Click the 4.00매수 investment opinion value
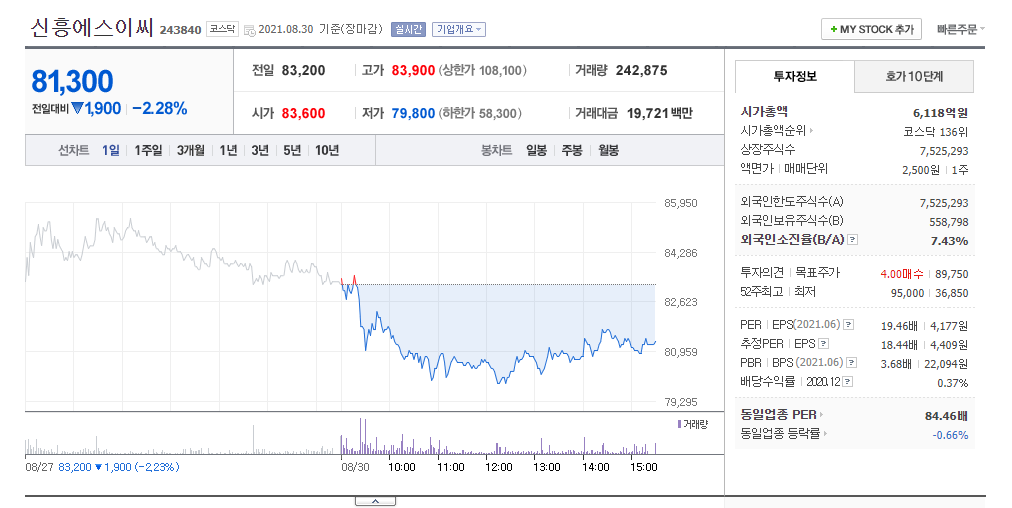 [x=902, y=274]
